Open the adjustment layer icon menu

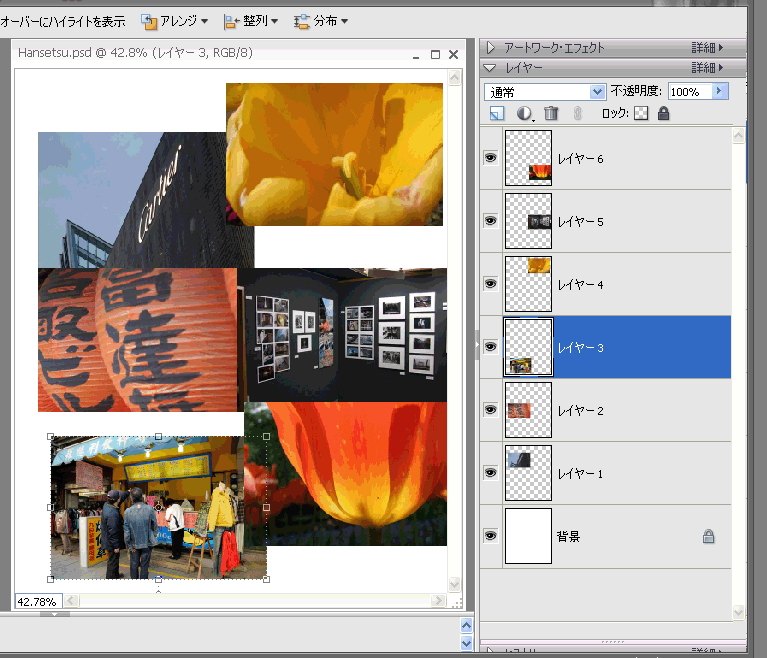point(525,114)
